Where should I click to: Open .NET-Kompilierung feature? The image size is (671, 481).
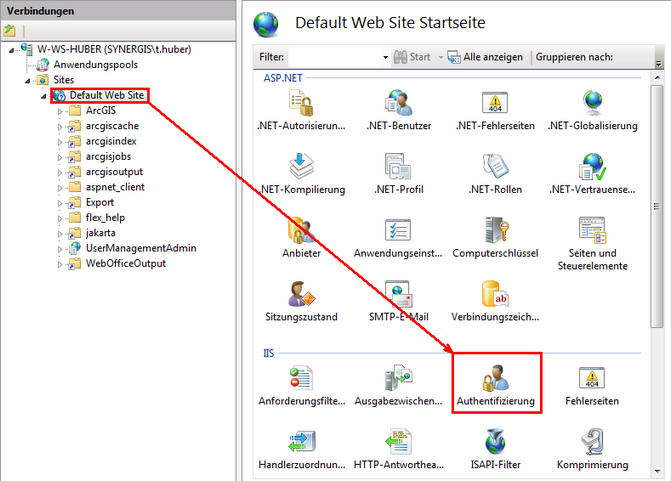[301, 174]
